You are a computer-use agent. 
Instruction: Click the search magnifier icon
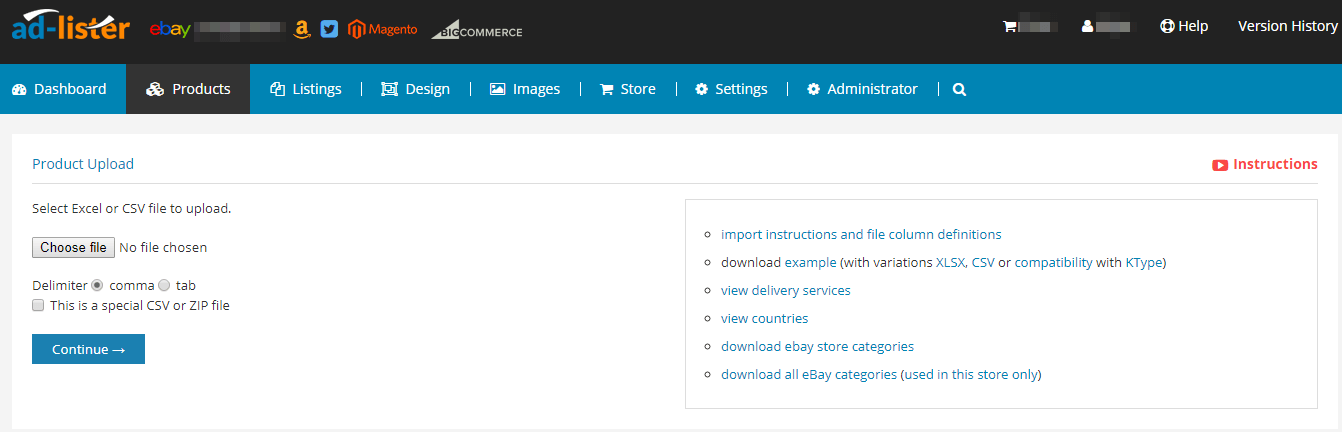(959, 89)
